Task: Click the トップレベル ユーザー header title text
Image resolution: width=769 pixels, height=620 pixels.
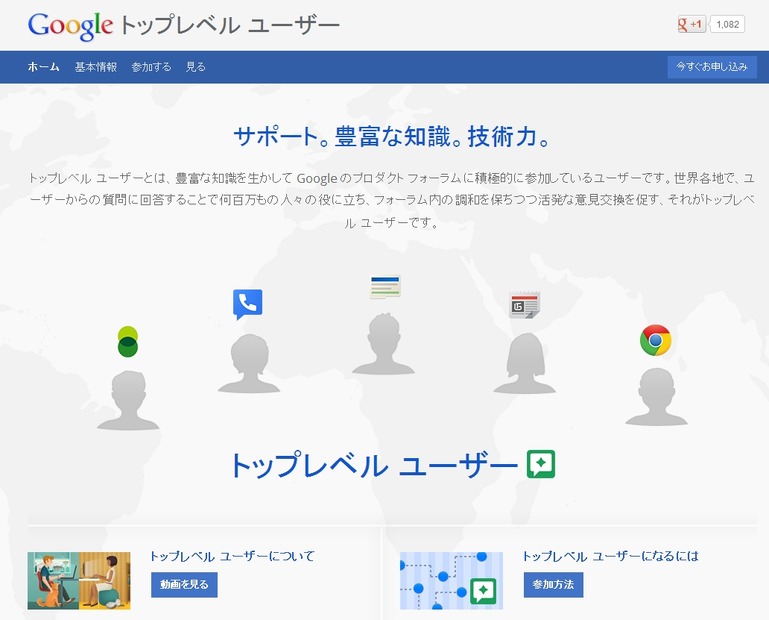Action: pyautogui.click(x=229, y=26)
